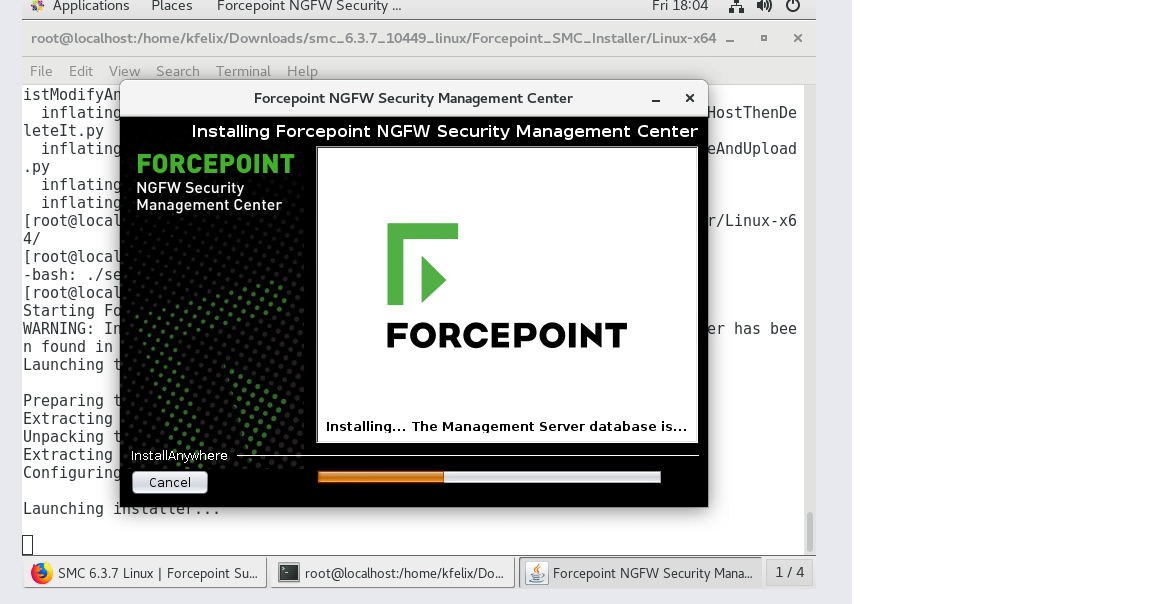Select the Java installer icon in the taskbar
Screen dimensions: 1152x604
click(640, 572)
